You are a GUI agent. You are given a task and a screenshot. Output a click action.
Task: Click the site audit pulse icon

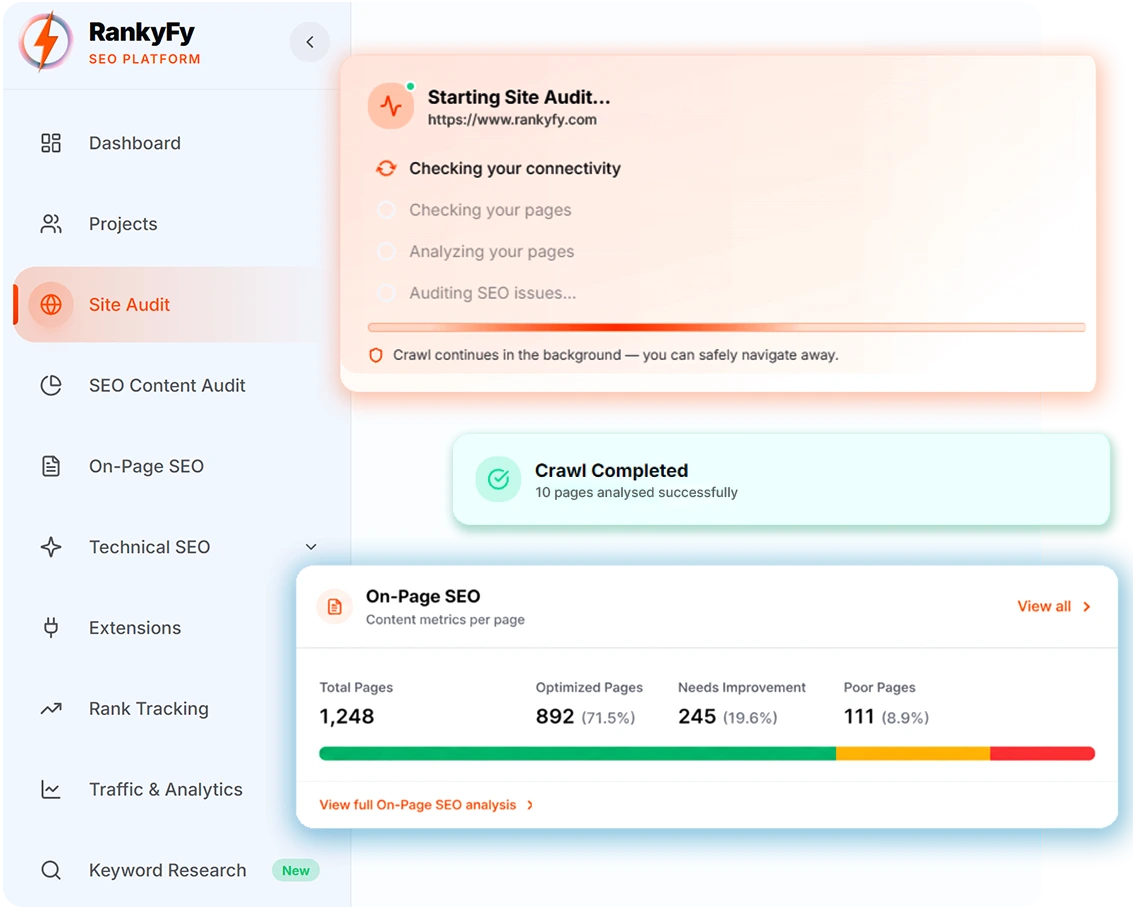tap(391, 106)
